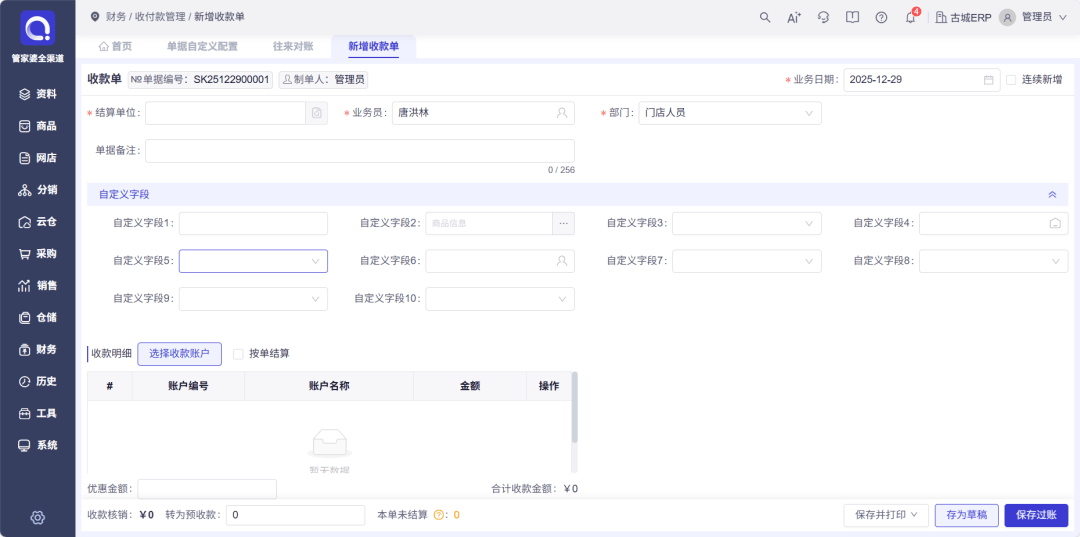Open the 保存并打印 dropdown button
The height and width of the screenshot is (537, 1080).
tap(886, 515)
